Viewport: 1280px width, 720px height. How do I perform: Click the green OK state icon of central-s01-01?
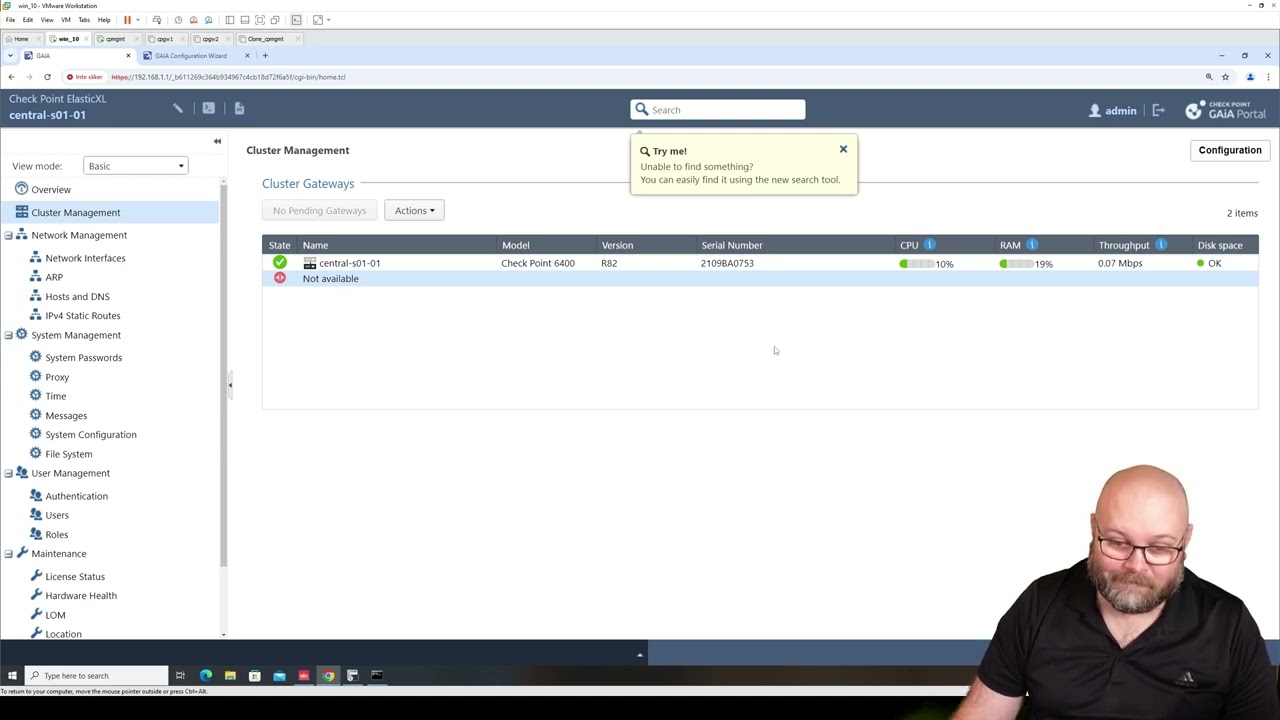click(280, 263)
